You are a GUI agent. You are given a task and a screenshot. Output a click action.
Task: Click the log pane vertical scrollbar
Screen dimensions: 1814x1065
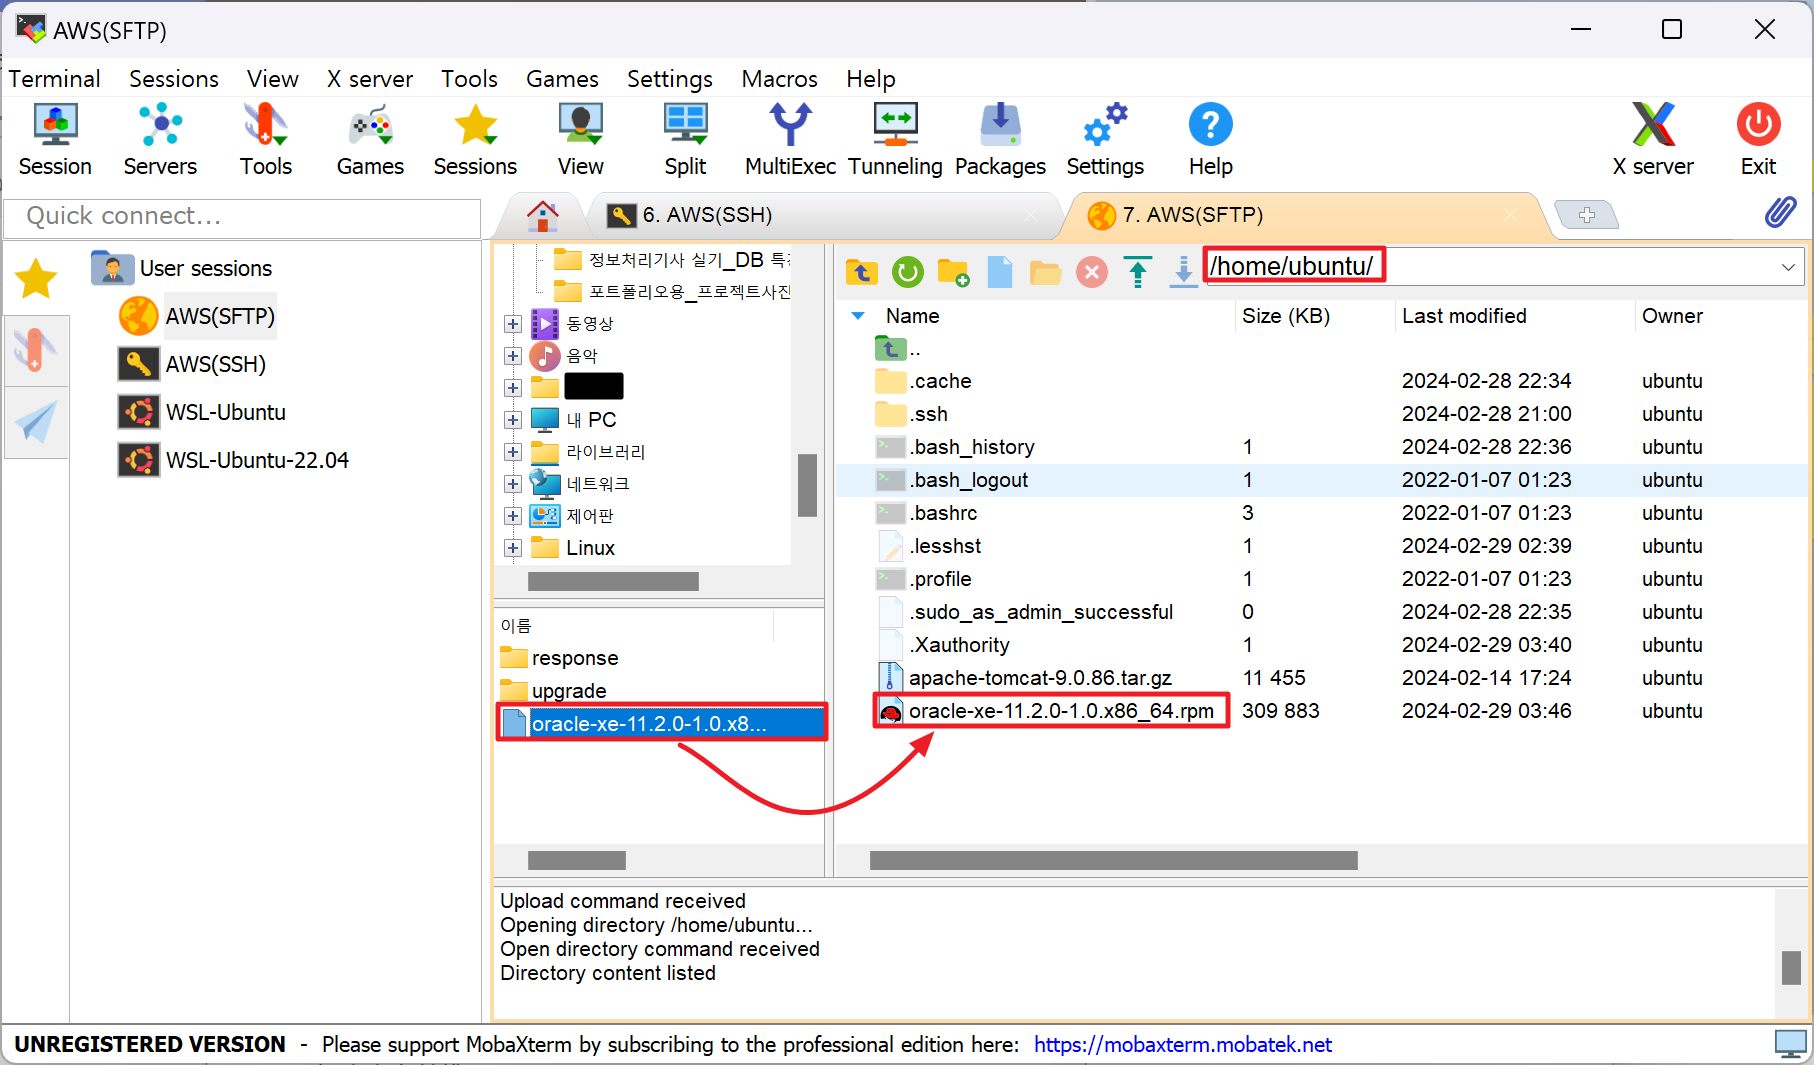(1791, 967)
